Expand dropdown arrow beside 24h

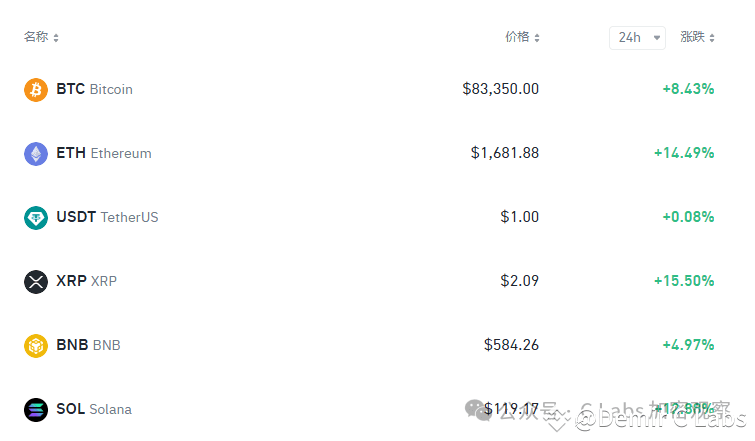pyautogui.click(x=656, y=38)
